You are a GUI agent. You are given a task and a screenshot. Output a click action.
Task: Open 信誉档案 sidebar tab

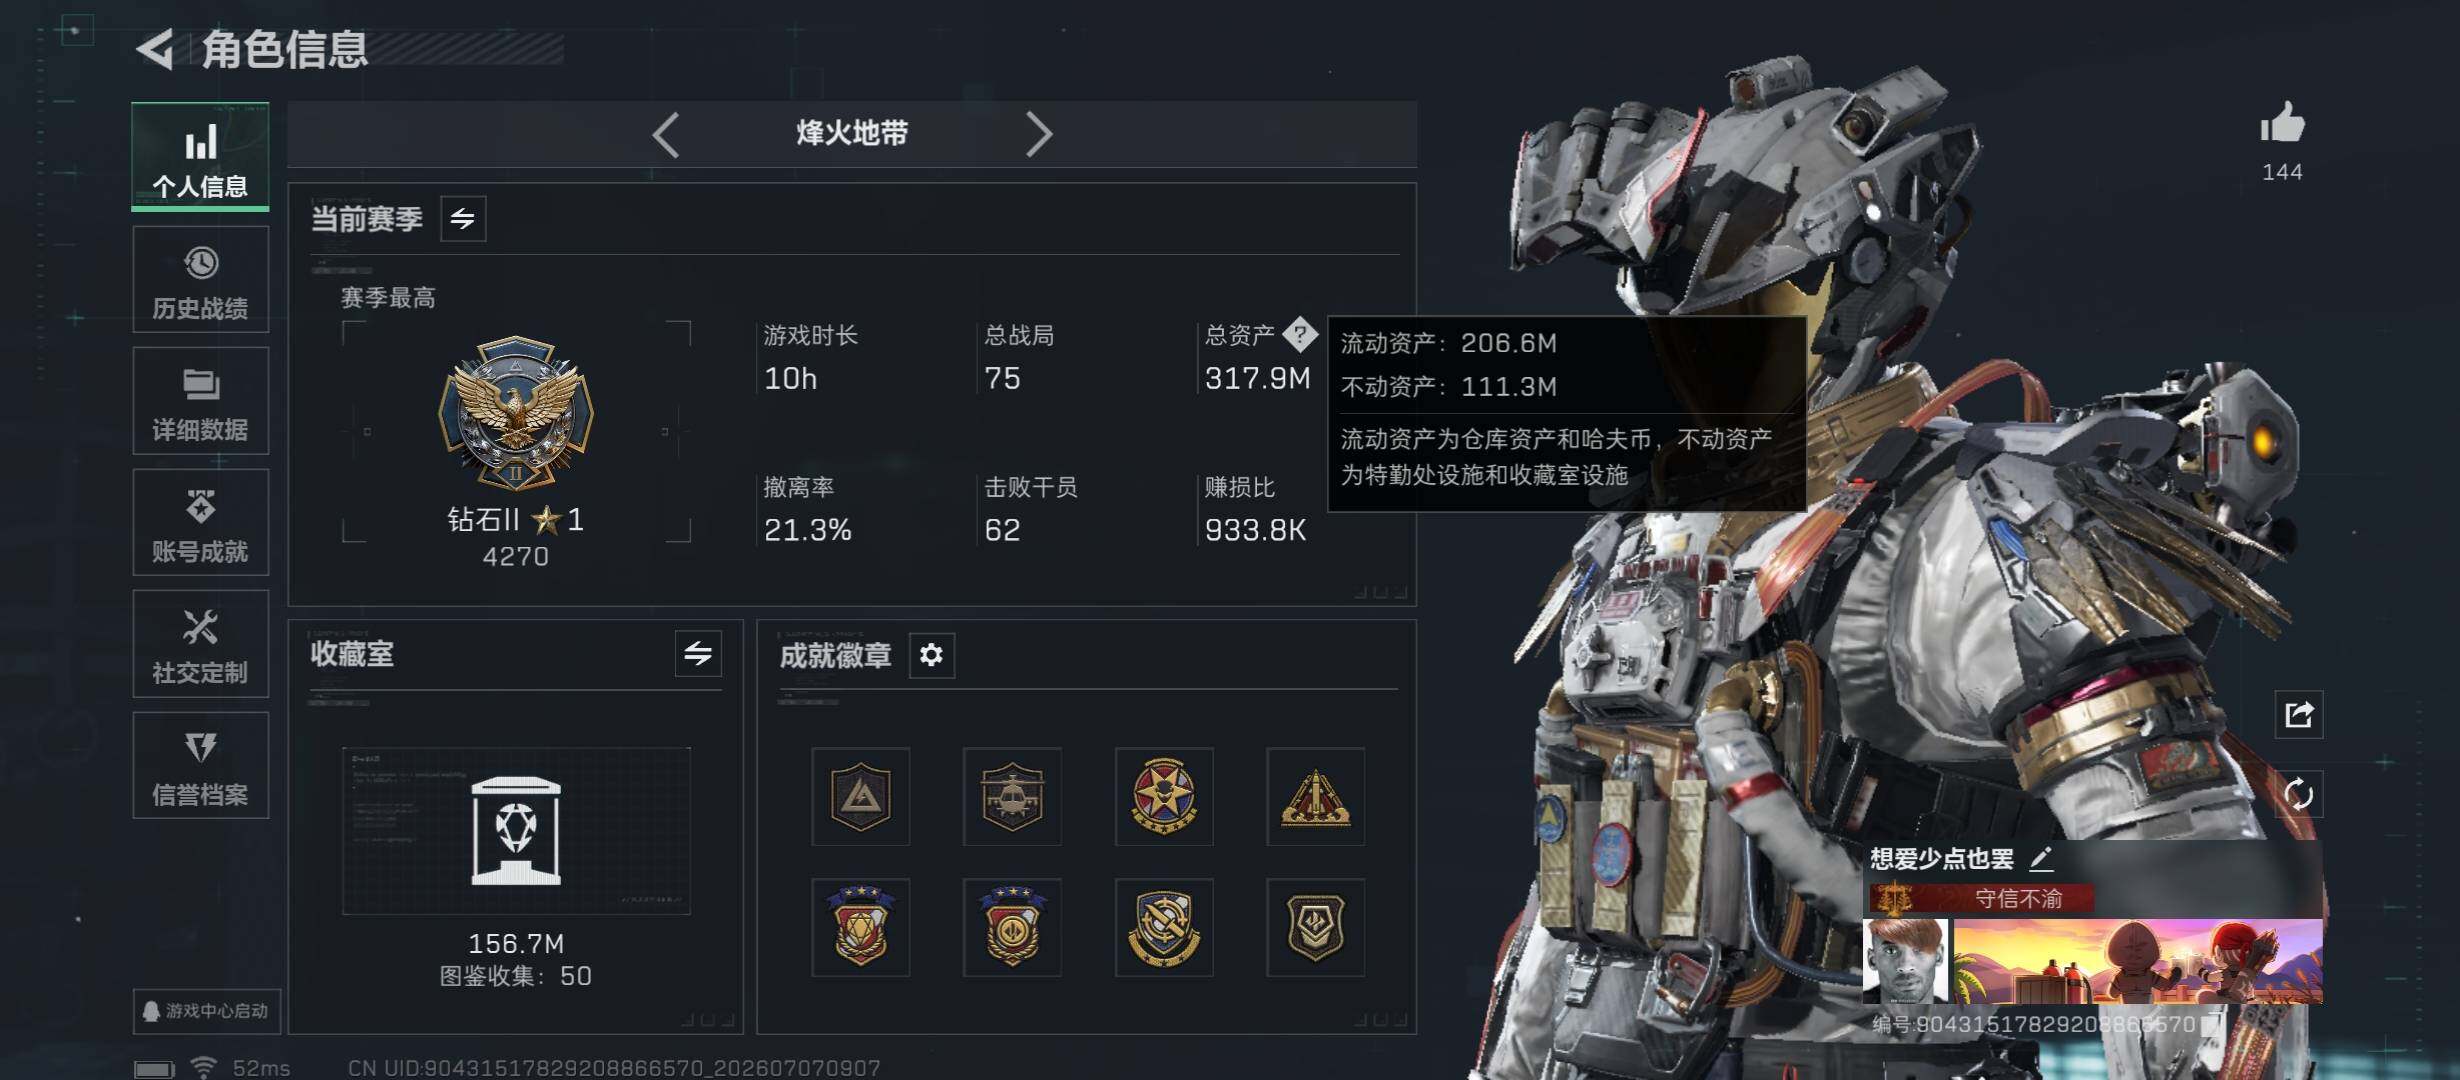click(x=200, y=766)
